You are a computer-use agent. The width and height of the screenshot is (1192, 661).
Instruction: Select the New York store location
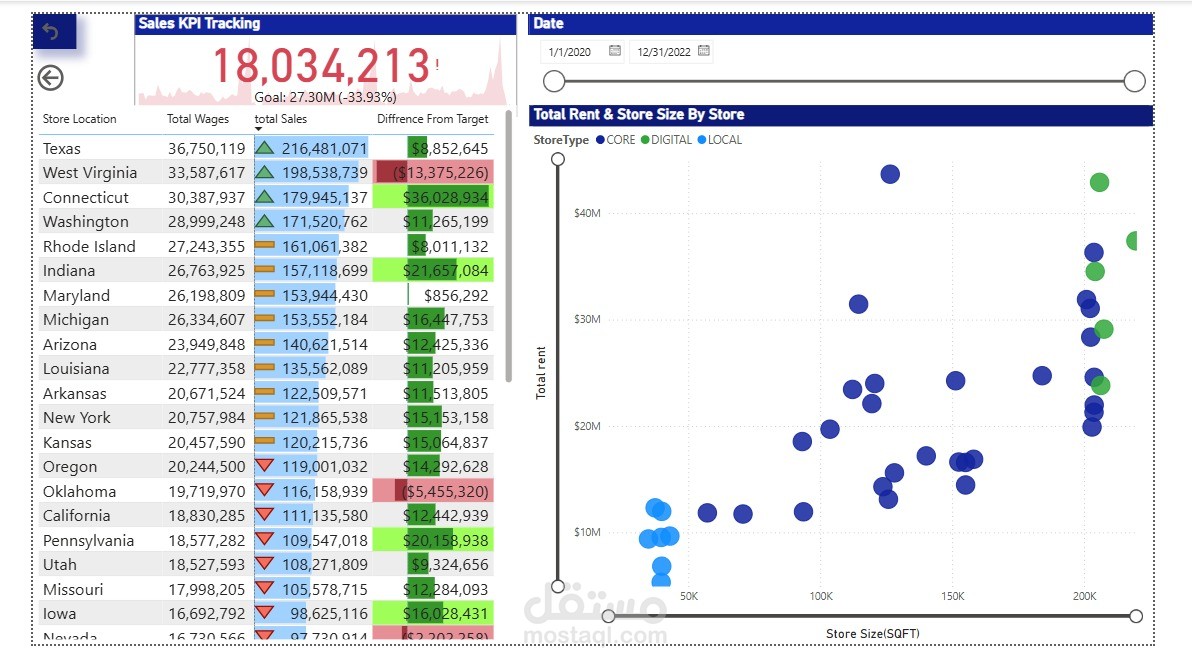click(x=77, y=418)
